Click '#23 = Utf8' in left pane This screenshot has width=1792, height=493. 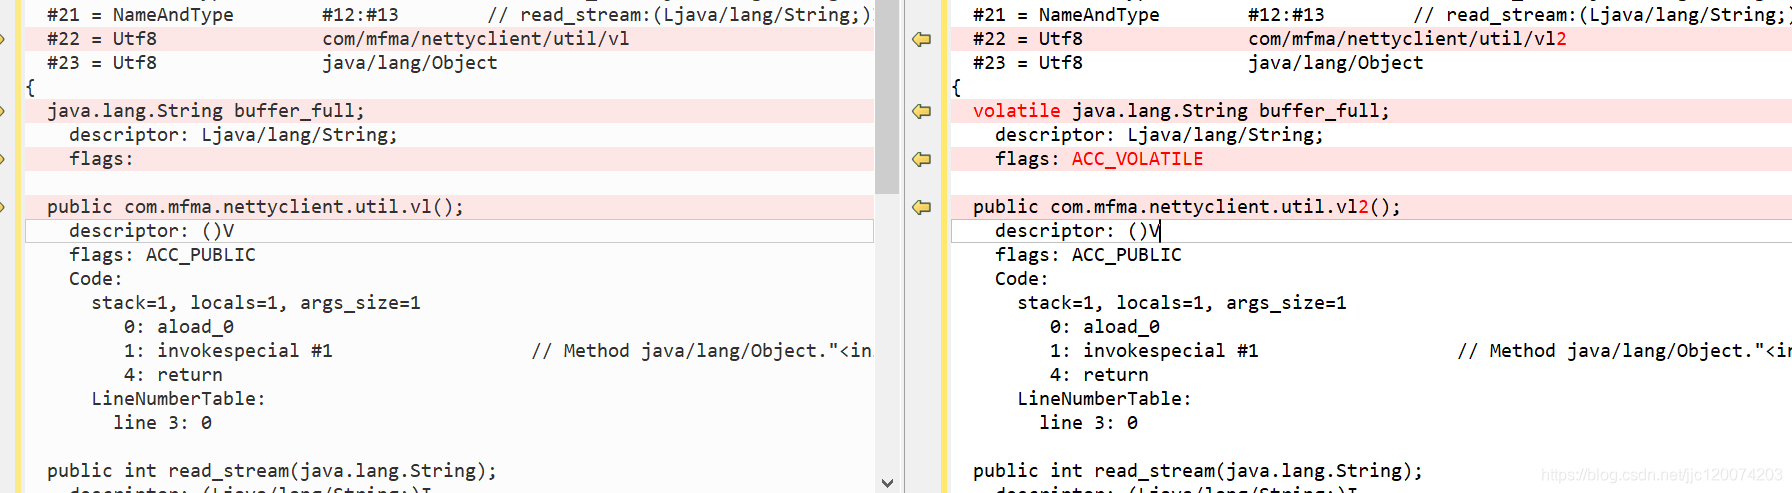pos(102,63)
